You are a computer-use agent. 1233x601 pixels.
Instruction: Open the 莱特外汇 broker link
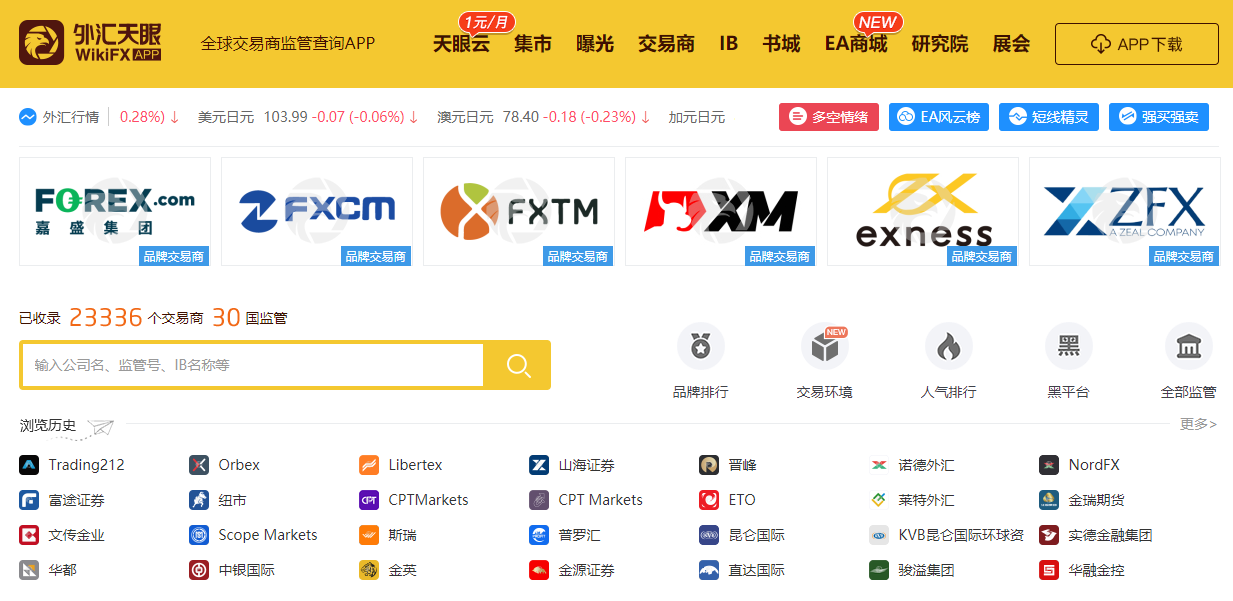926,500
